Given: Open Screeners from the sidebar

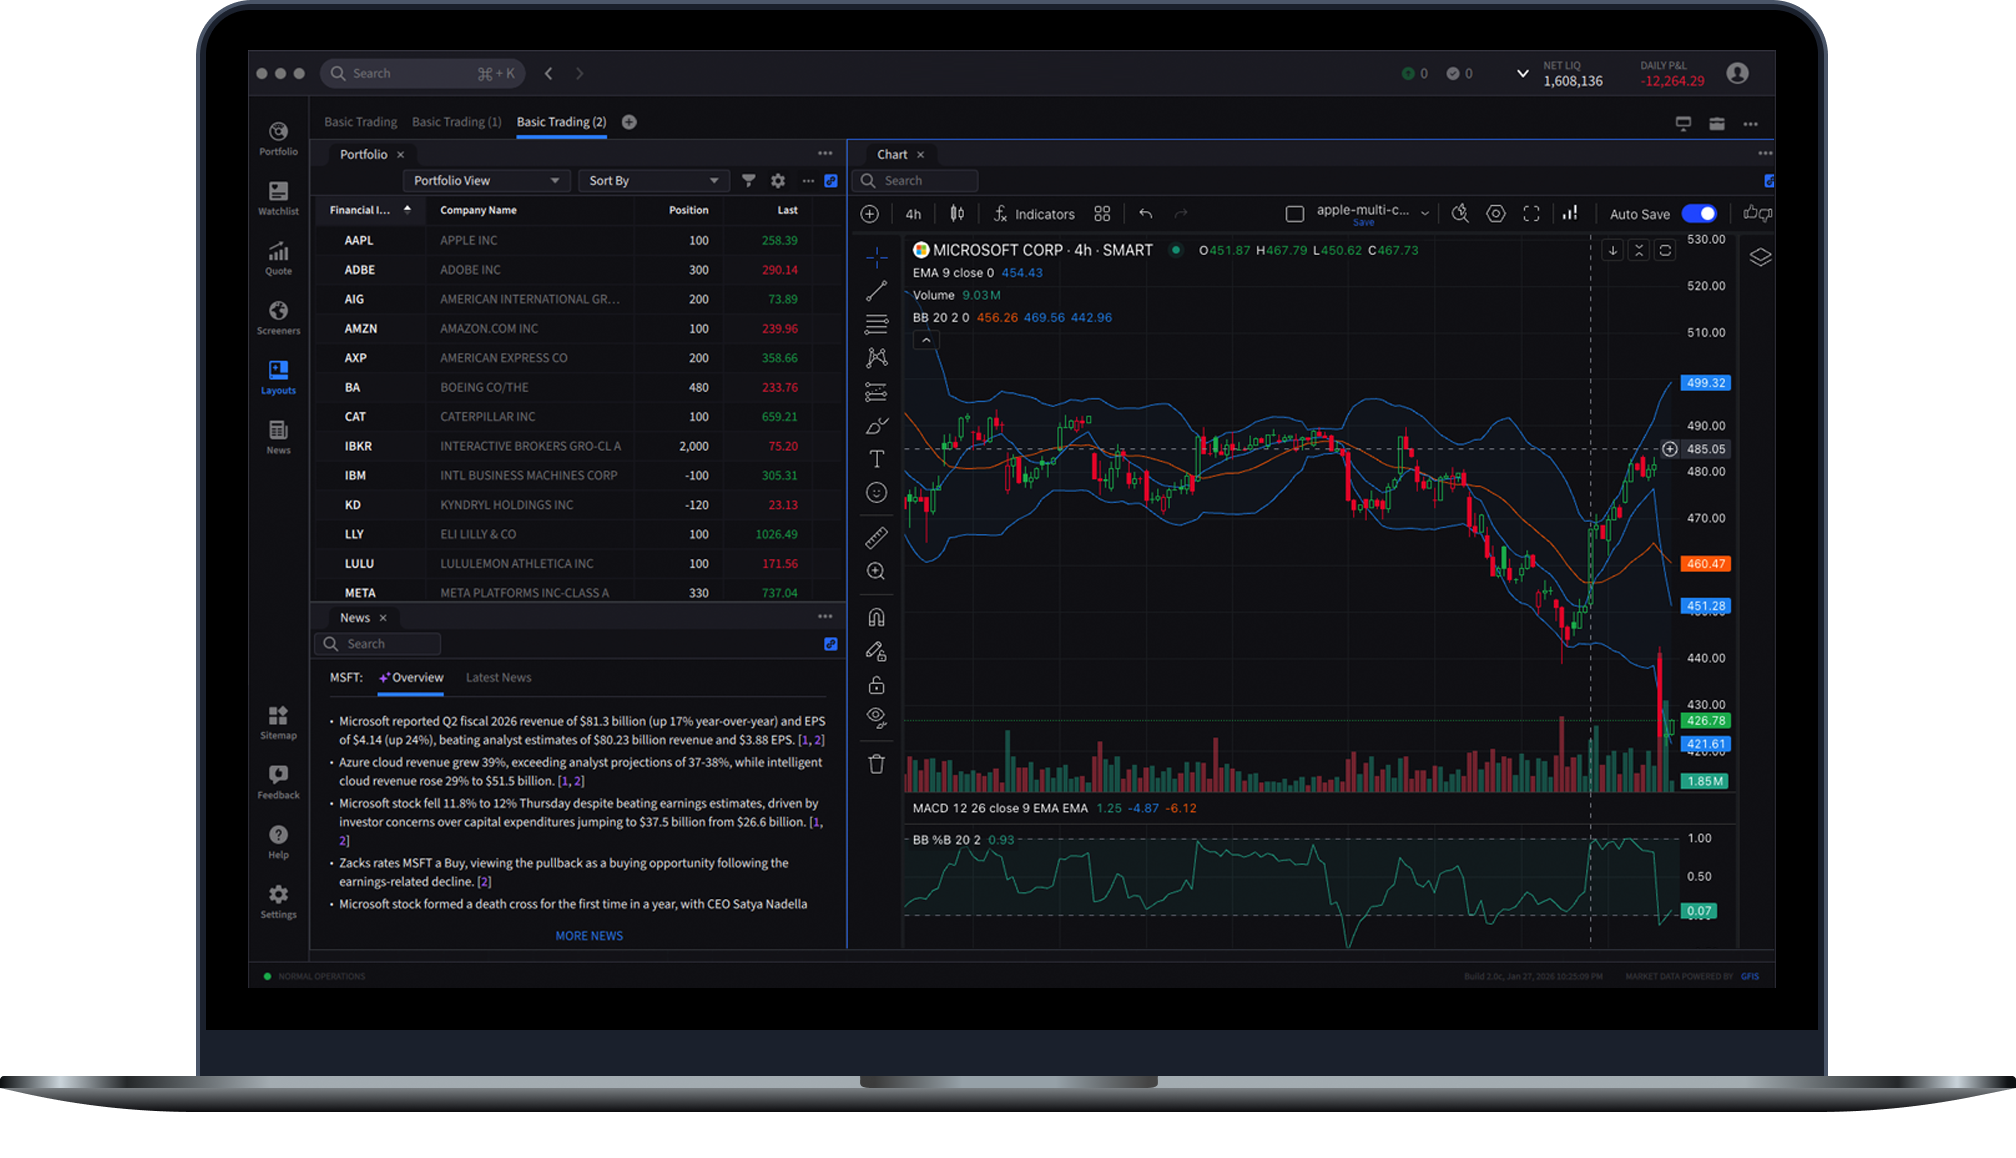Looking at the screenshot, I should pos(278,318).
